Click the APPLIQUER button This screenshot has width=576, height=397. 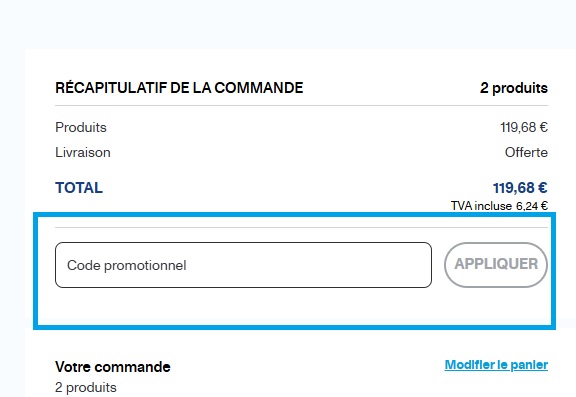[496, 264]
